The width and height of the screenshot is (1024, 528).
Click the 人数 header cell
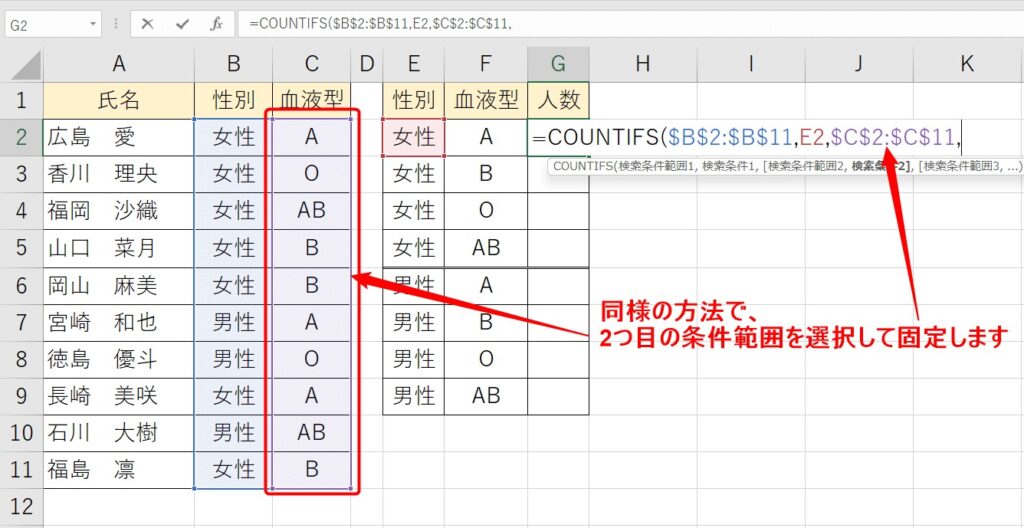[558, 100]
